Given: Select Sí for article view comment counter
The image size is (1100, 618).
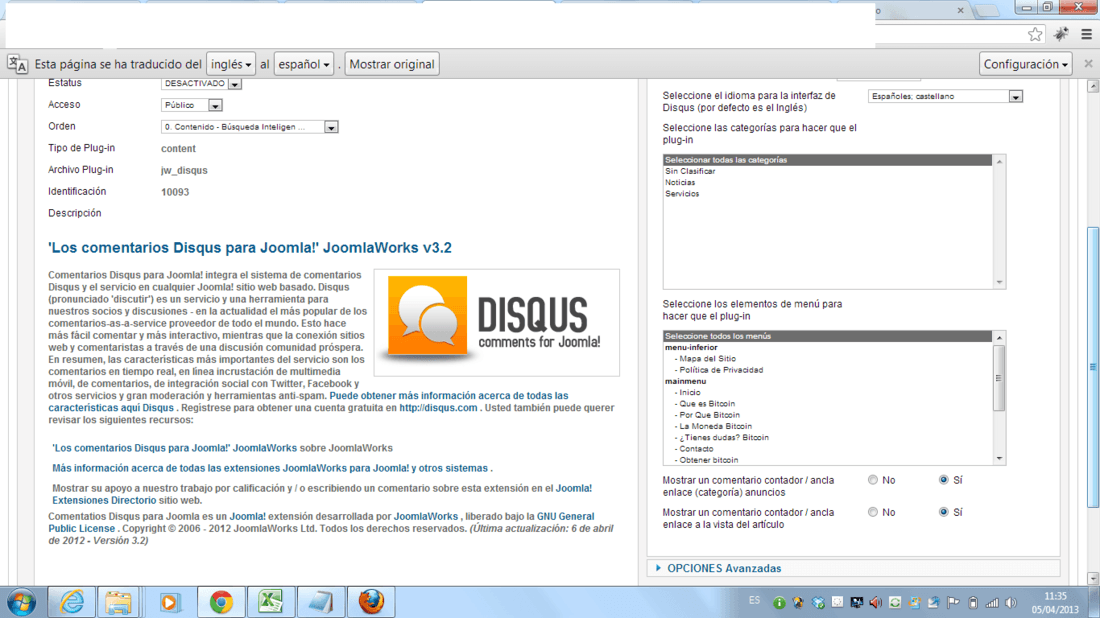Looking at the screenshot, I should 944,512.
